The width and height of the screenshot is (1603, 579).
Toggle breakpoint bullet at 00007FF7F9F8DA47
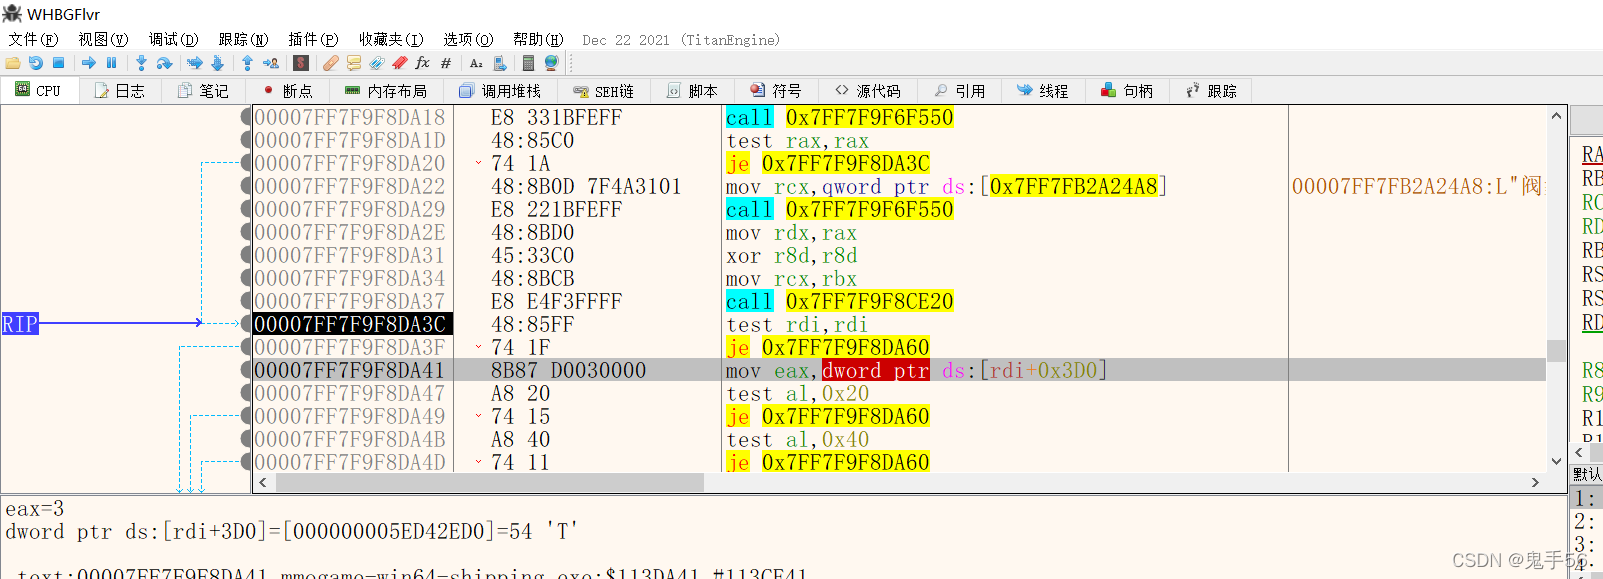[x=247, y=393]
